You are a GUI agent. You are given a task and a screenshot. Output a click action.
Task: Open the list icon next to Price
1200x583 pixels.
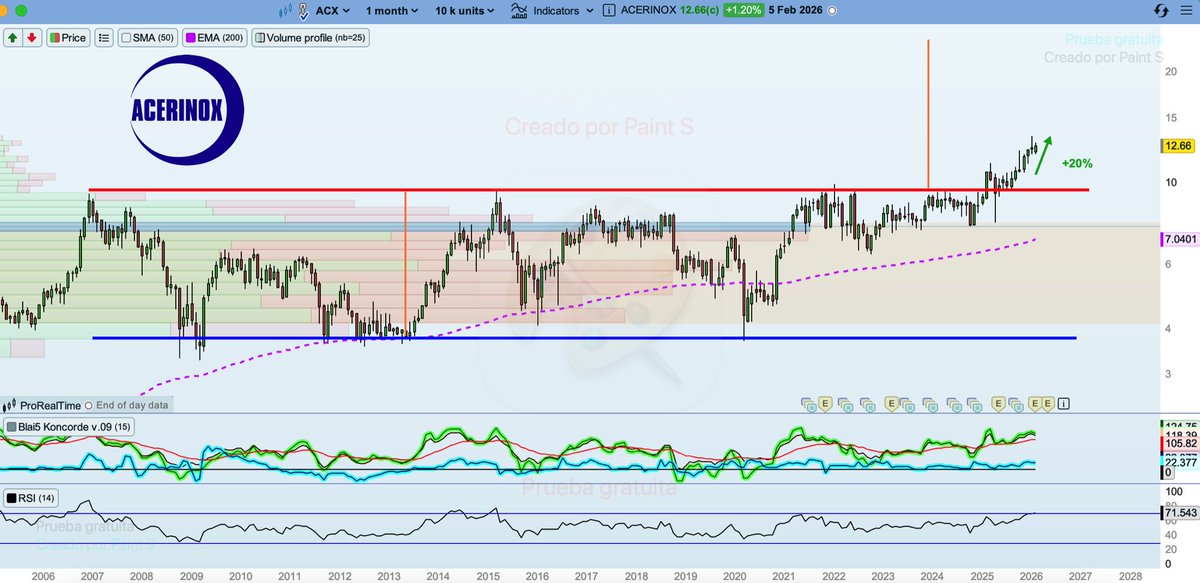103,37
